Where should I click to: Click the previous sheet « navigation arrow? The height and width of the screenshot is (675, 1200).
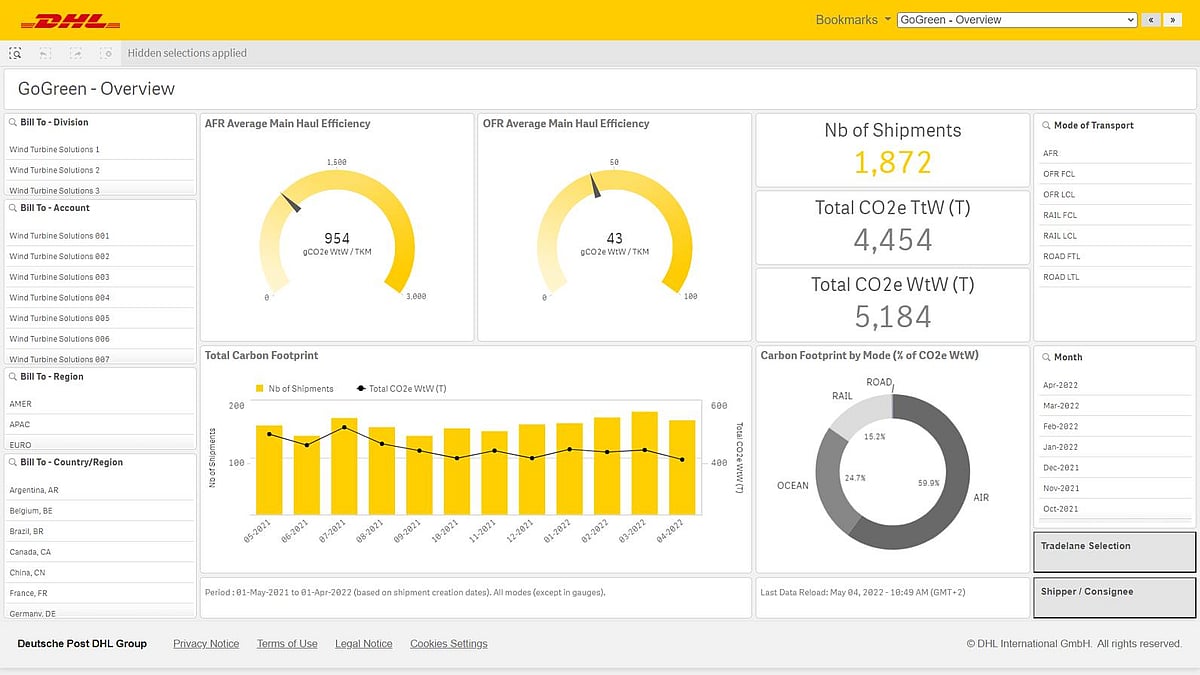[1152, 19]
